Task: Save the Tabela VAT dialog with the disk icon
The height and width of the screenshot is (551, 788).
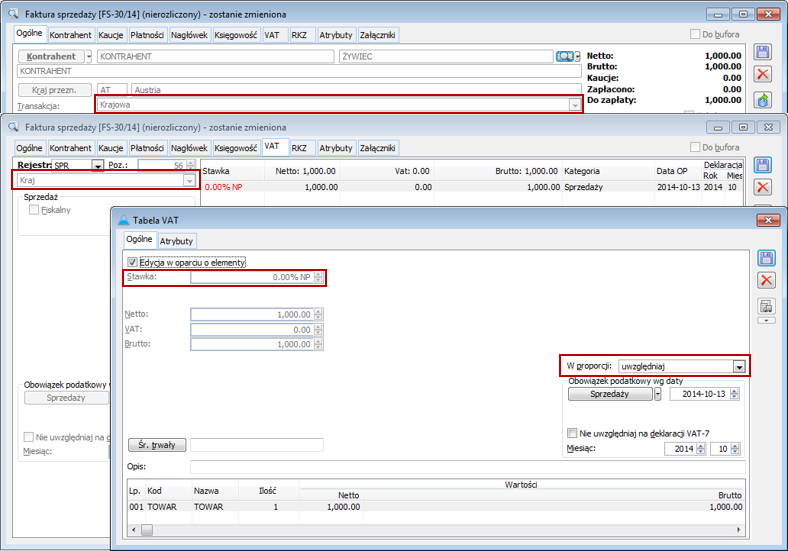Action: click(767, 259)
